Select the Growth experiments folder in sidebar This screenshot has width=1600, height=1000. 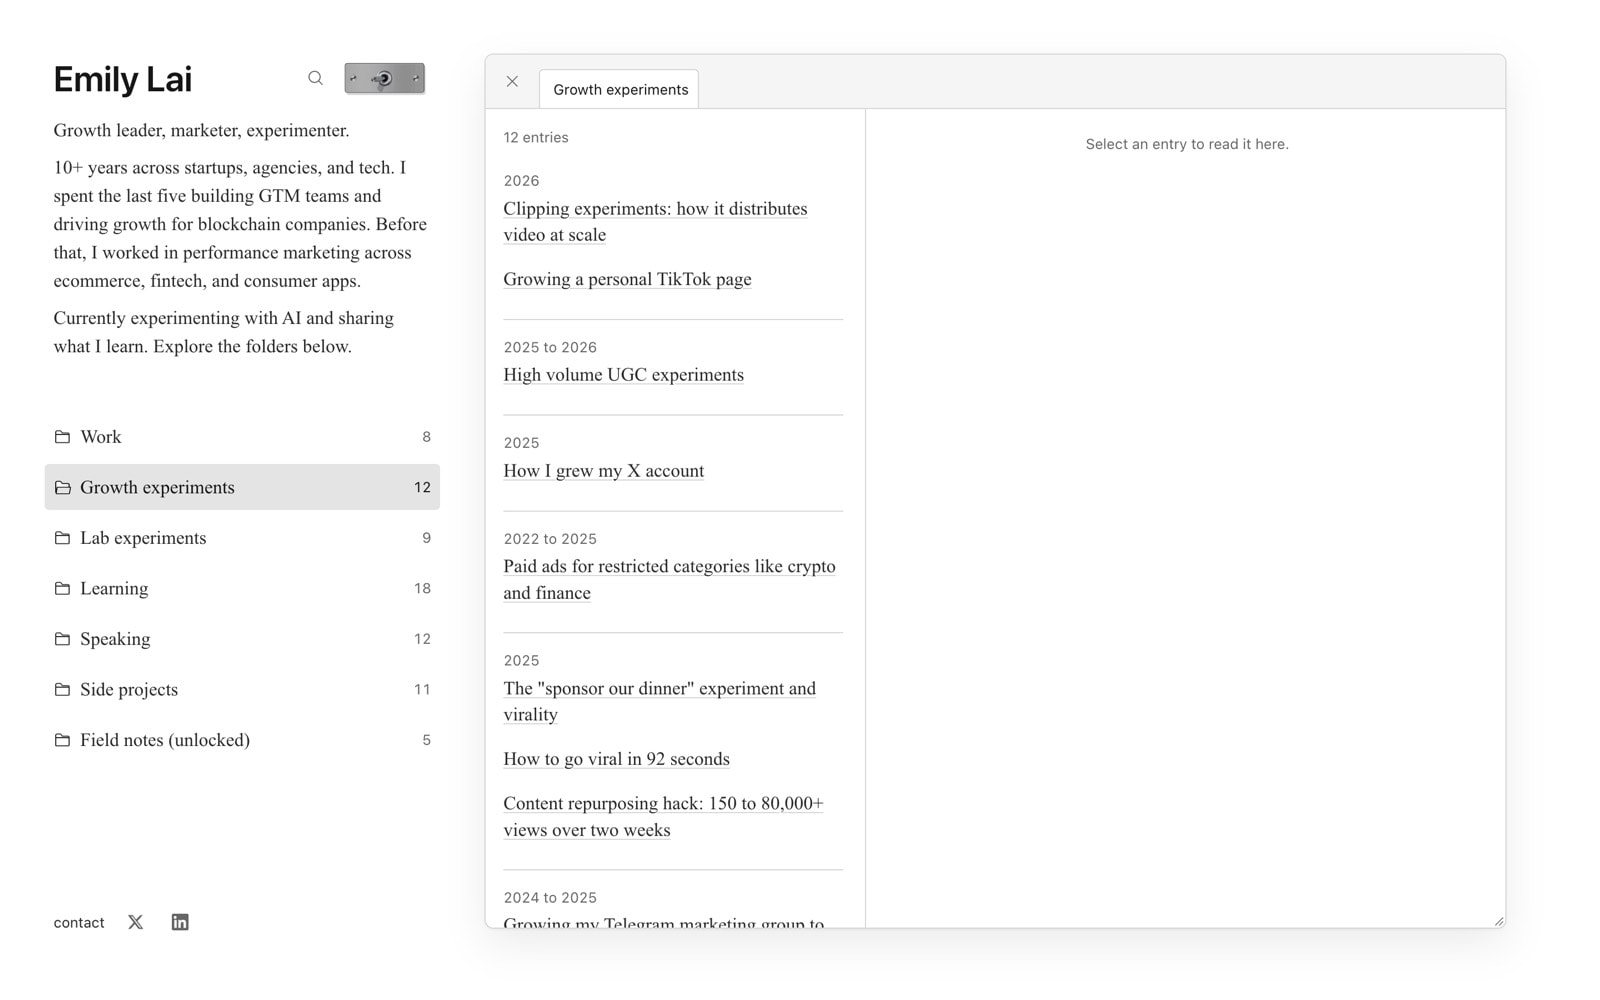coord(242,487)
